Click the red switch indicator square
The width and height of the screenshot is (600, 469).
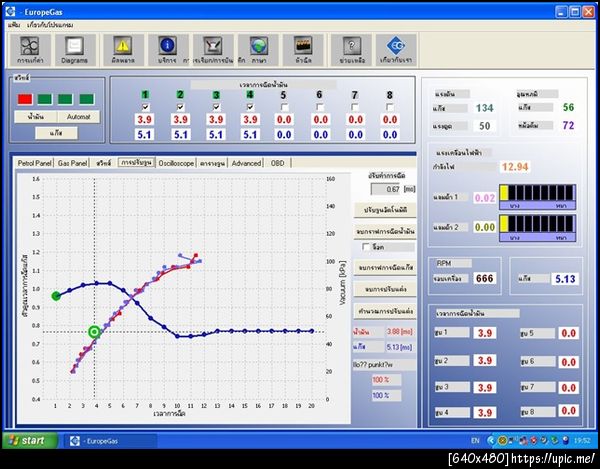click(25, 99)
